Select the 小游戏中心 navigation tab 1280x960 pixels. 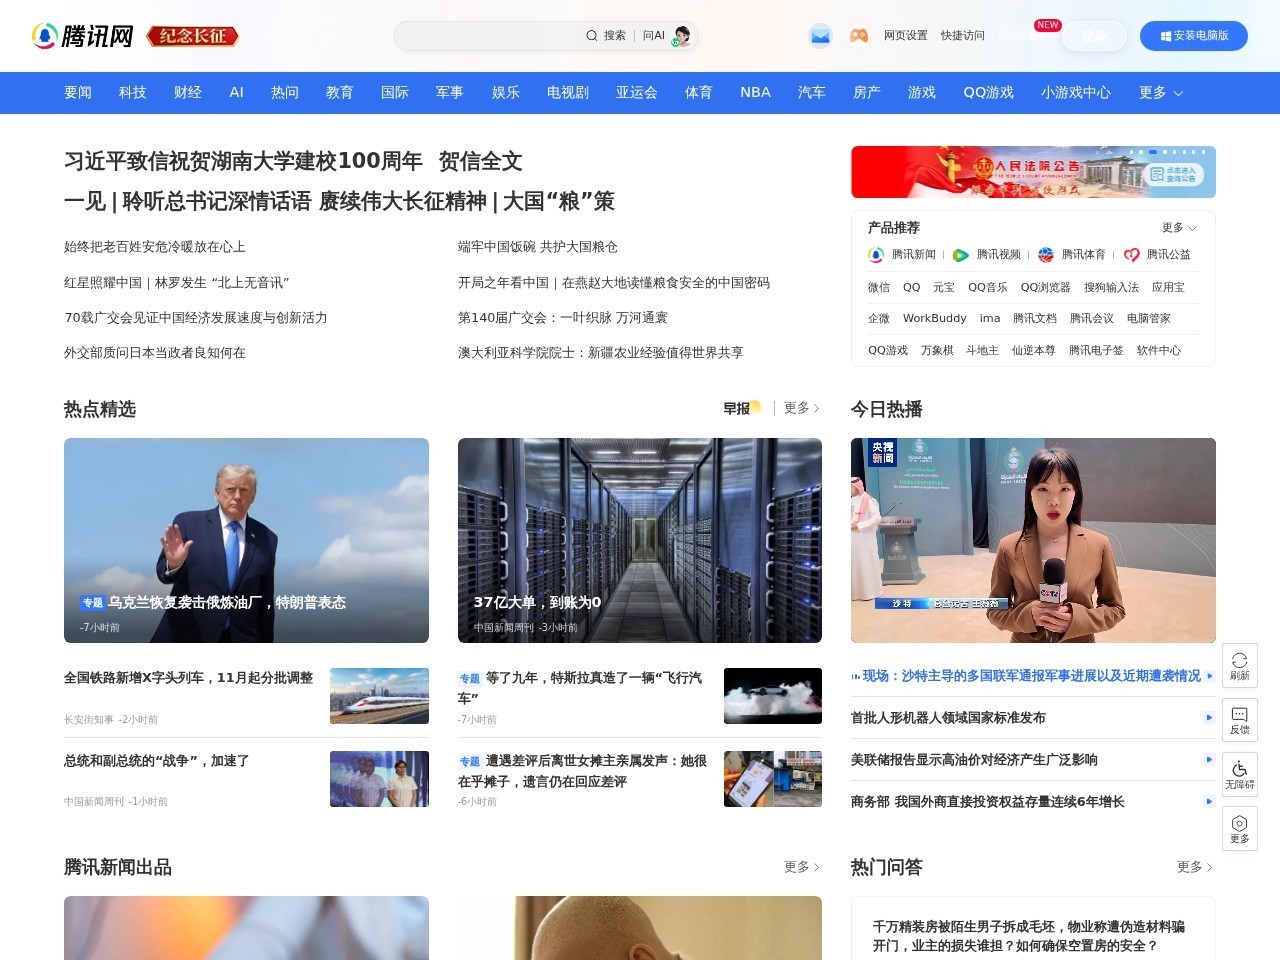point(1076,92)
